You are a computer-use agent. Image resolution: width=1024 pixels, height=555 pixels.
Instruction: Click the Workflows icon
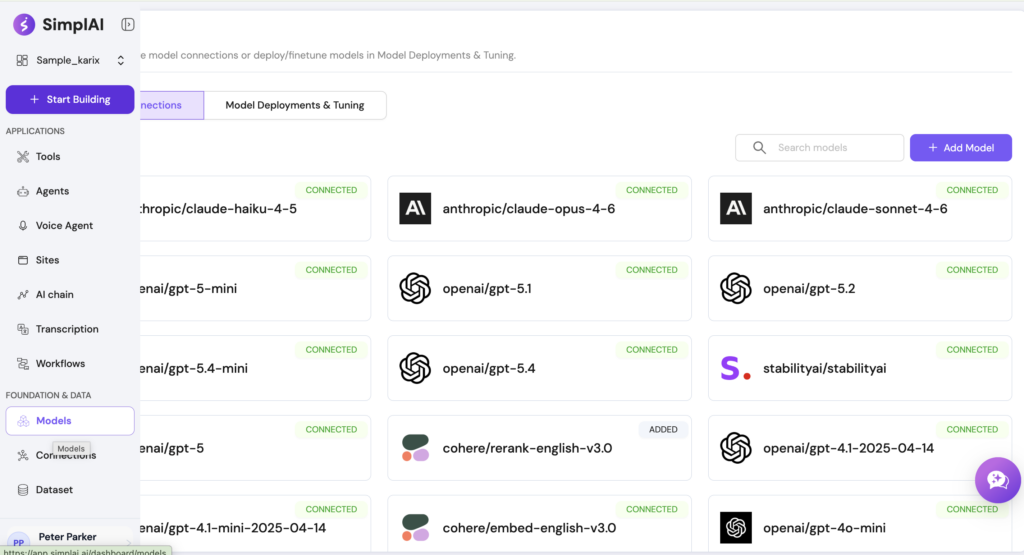pyautogui.click(x=23, y=364)
